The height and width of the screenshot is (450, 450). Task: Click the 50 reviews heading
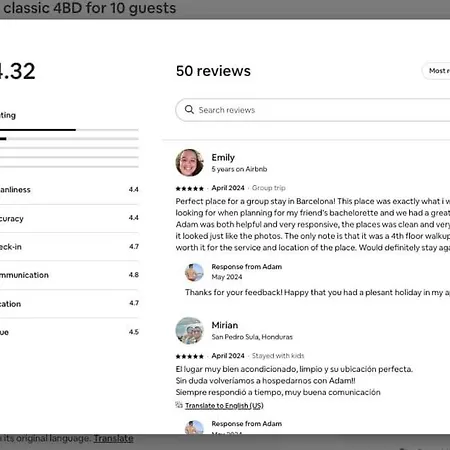213,71
